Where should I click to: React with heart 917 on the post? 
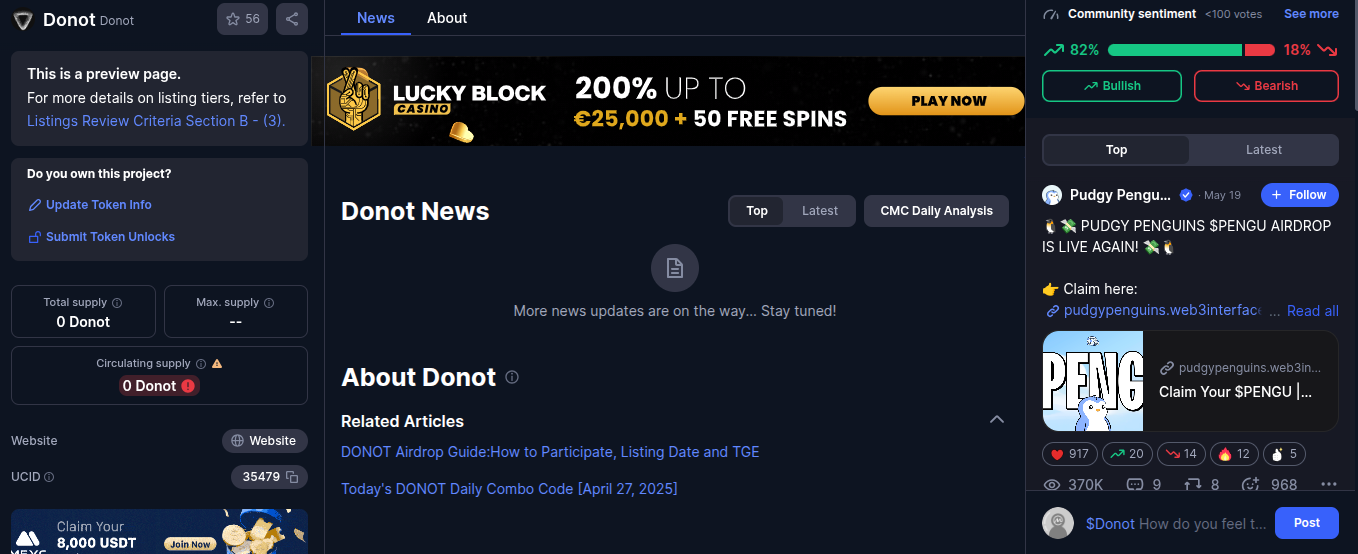click(x=1070, y=454)
